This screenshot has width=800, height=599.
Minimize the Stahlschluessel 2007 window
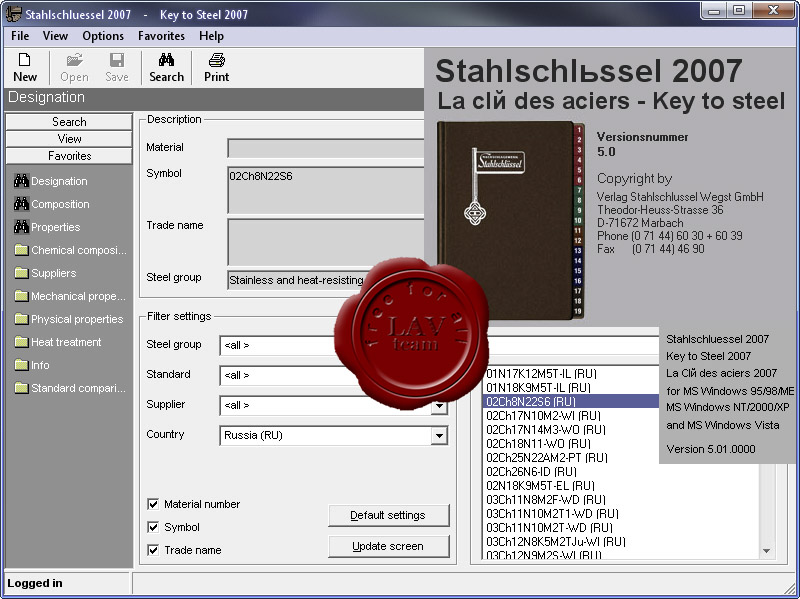[x=714, y=11]
